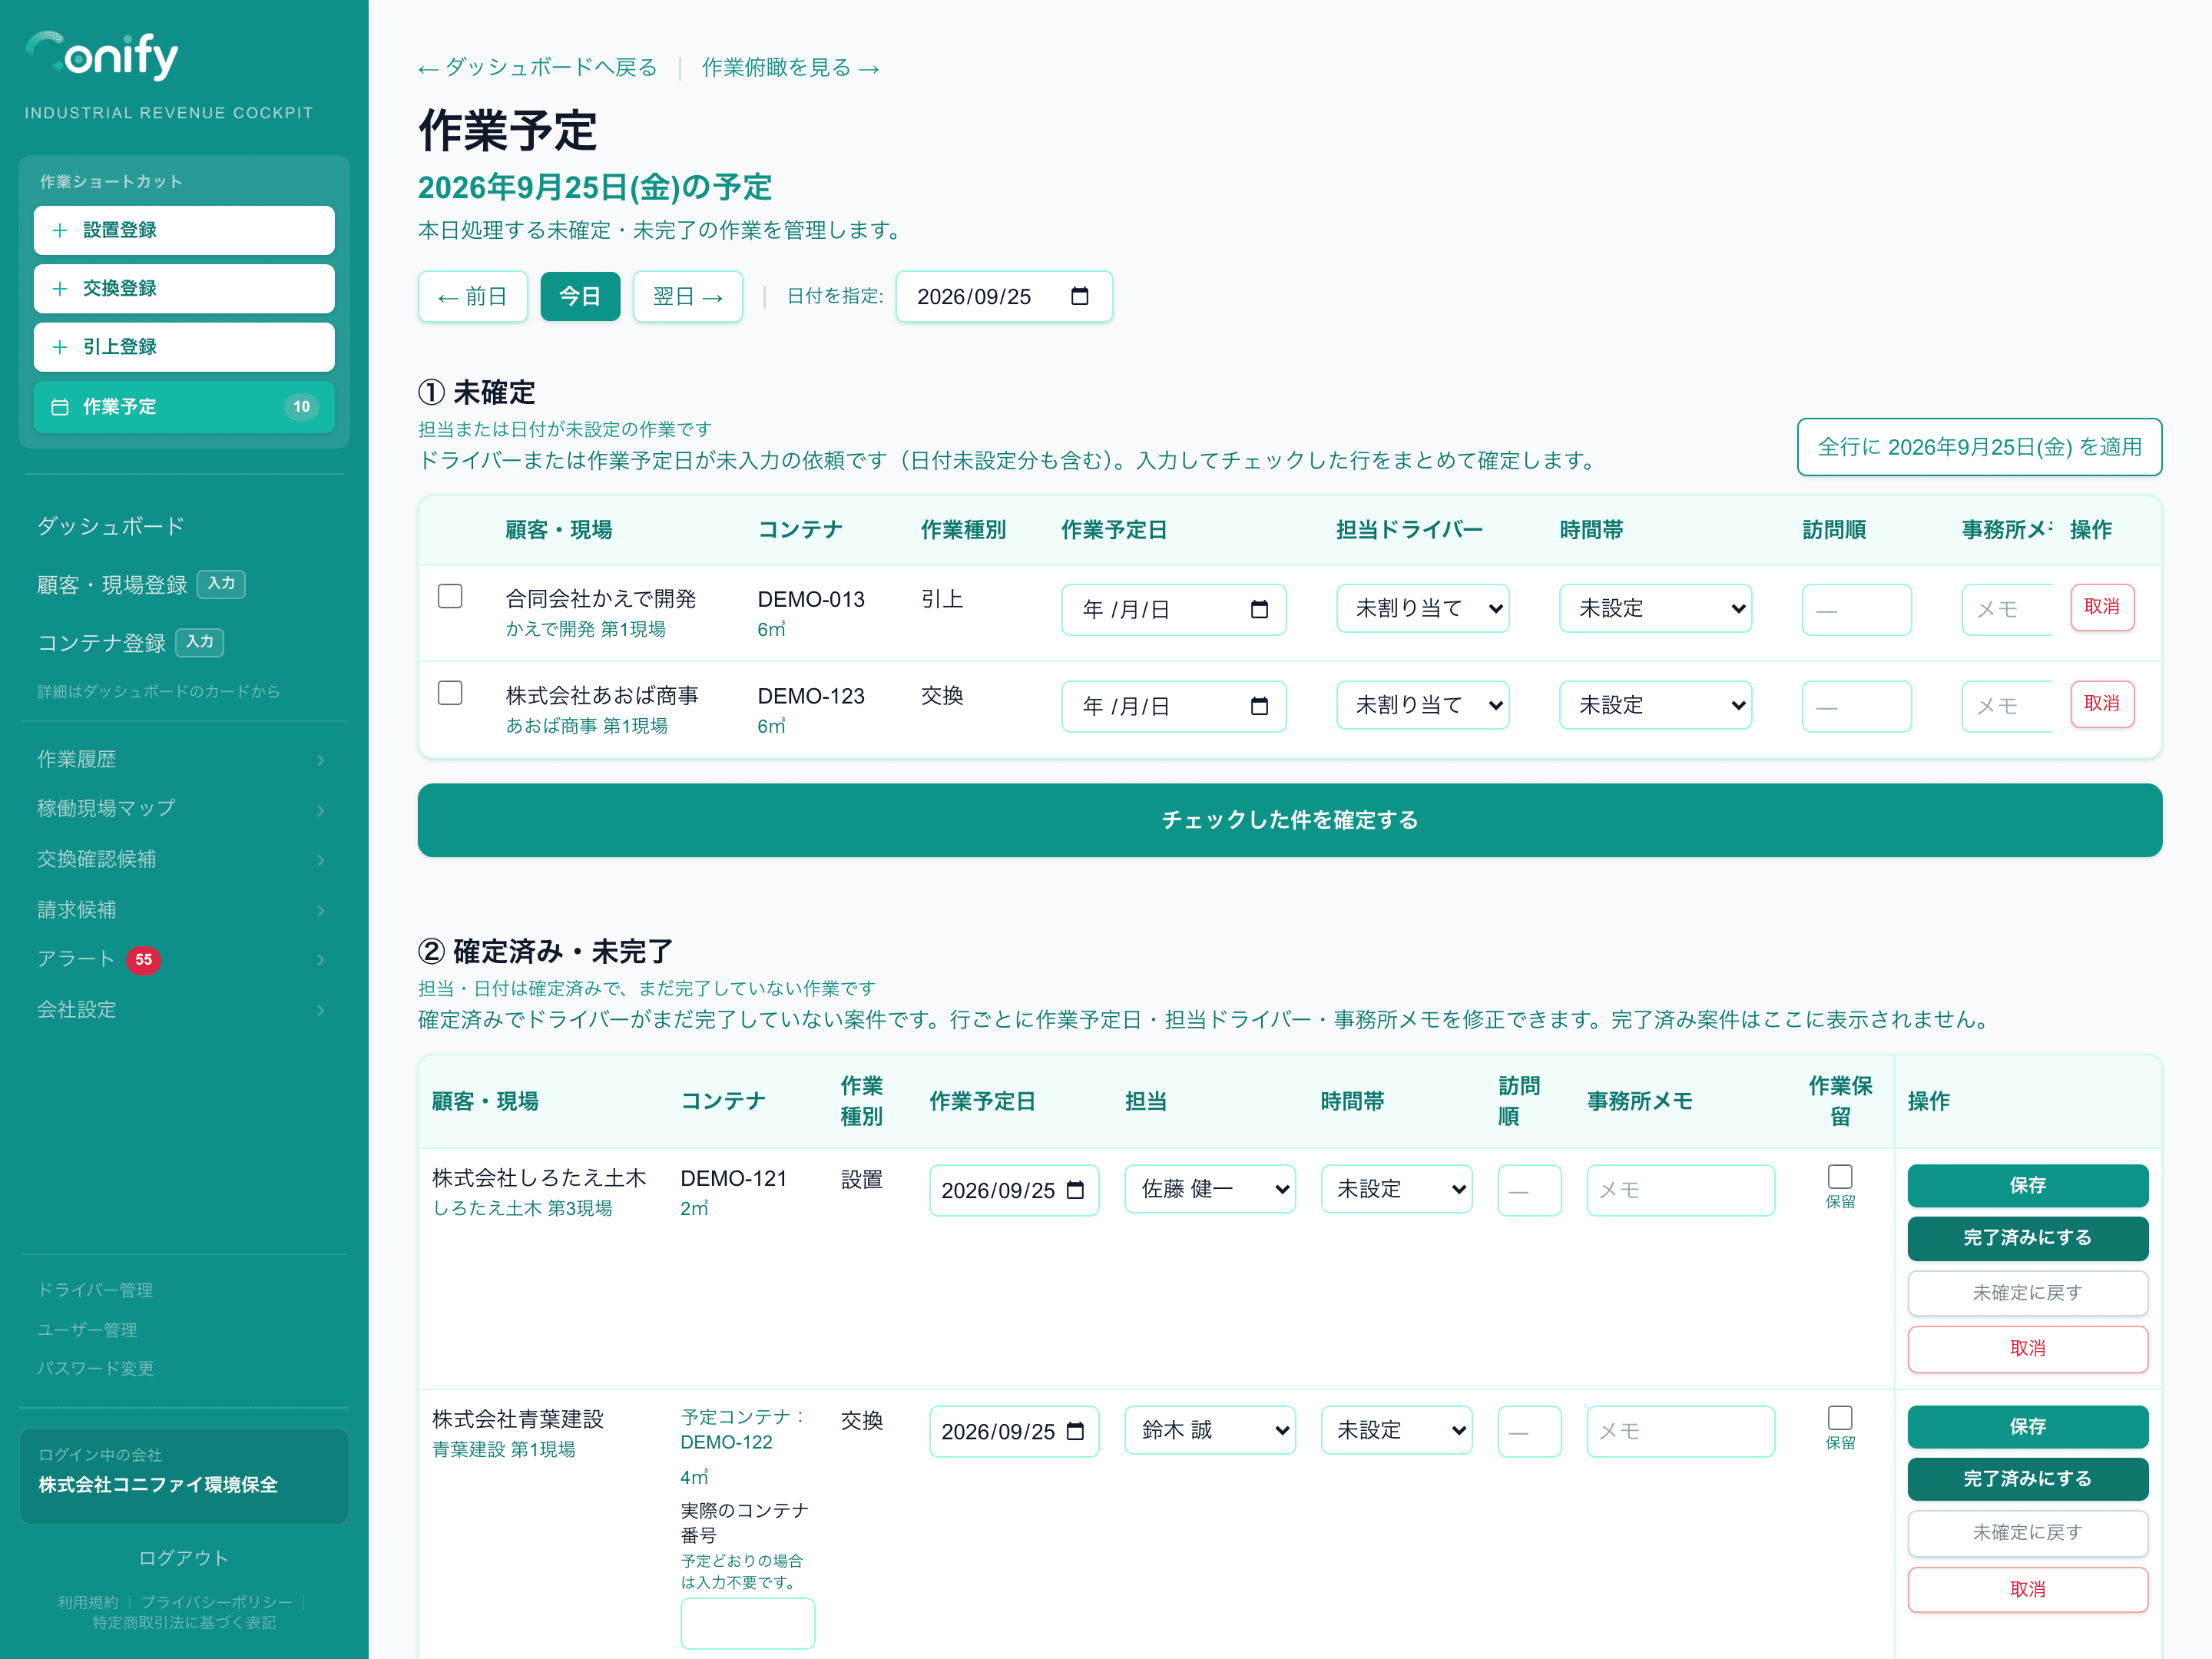Follow ダッシュボードへ戻る link
Image resolution: width=2212 pixels, height=1659 pixels.
pos(538,67)
